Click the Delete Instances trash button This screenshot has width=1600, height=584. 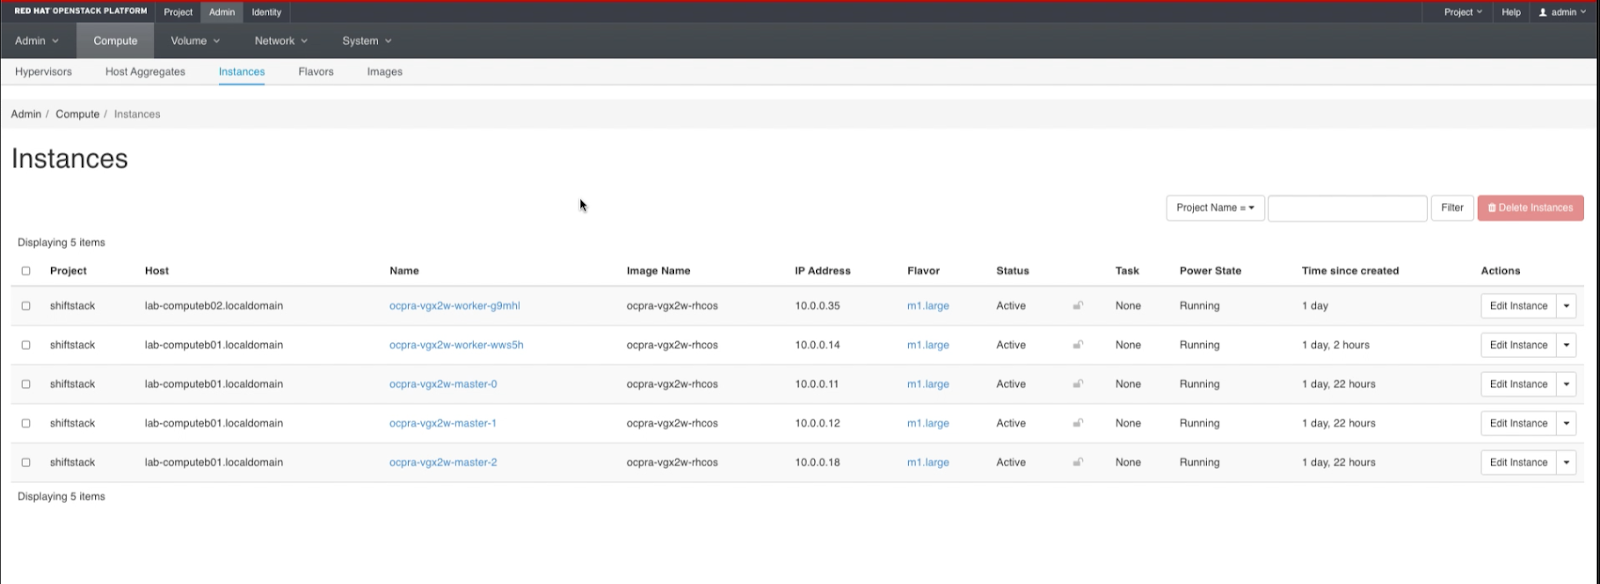pos(1530,208)
